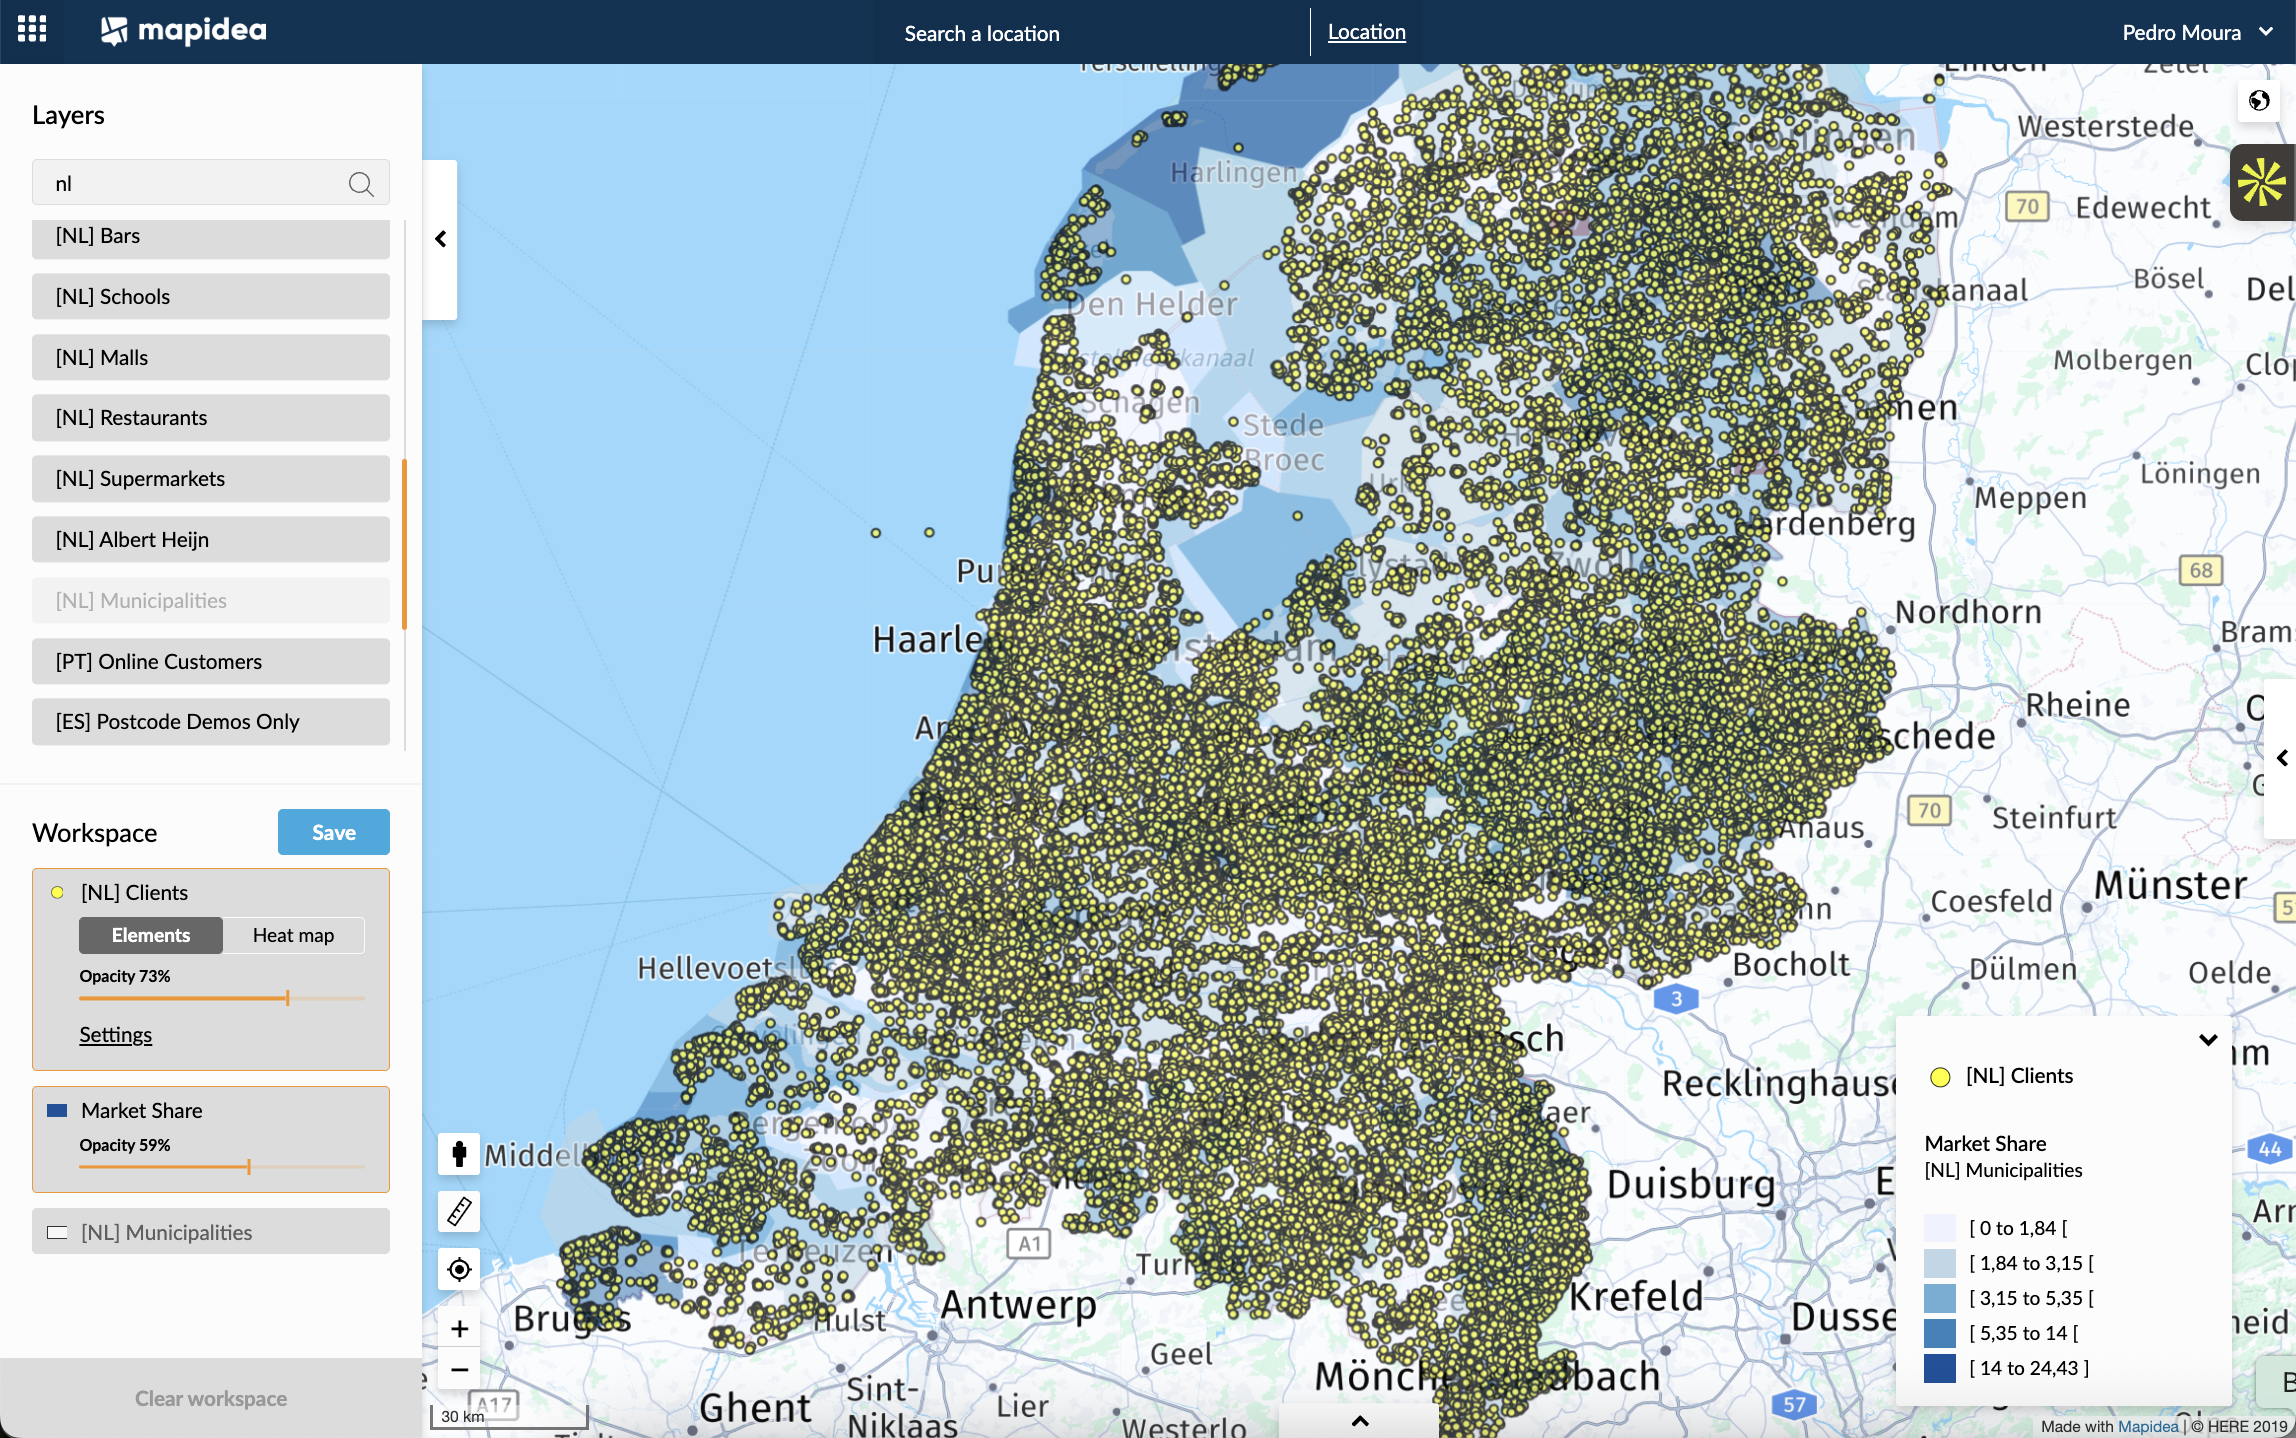Collapse the left Layers panel arrow

(x=440, y=239)
